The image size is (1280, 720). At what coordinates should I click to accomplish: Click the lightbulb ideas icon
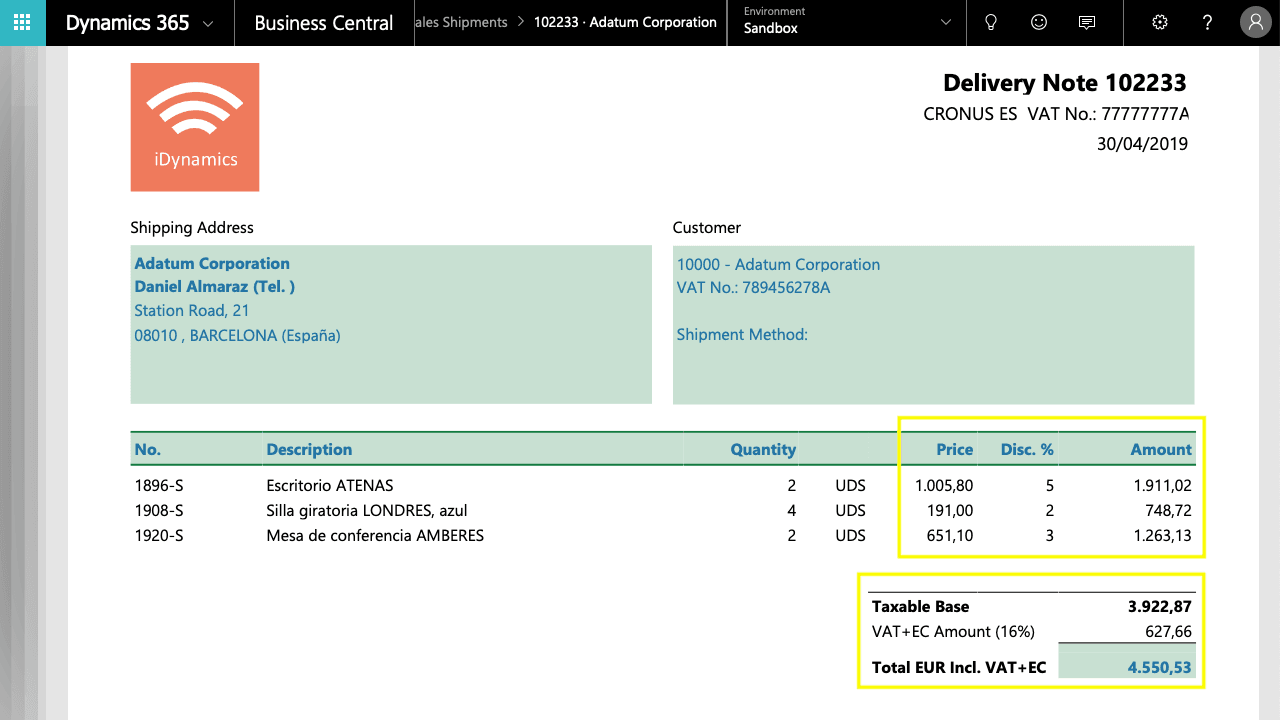pyautogui.click(x=991, y=22)
